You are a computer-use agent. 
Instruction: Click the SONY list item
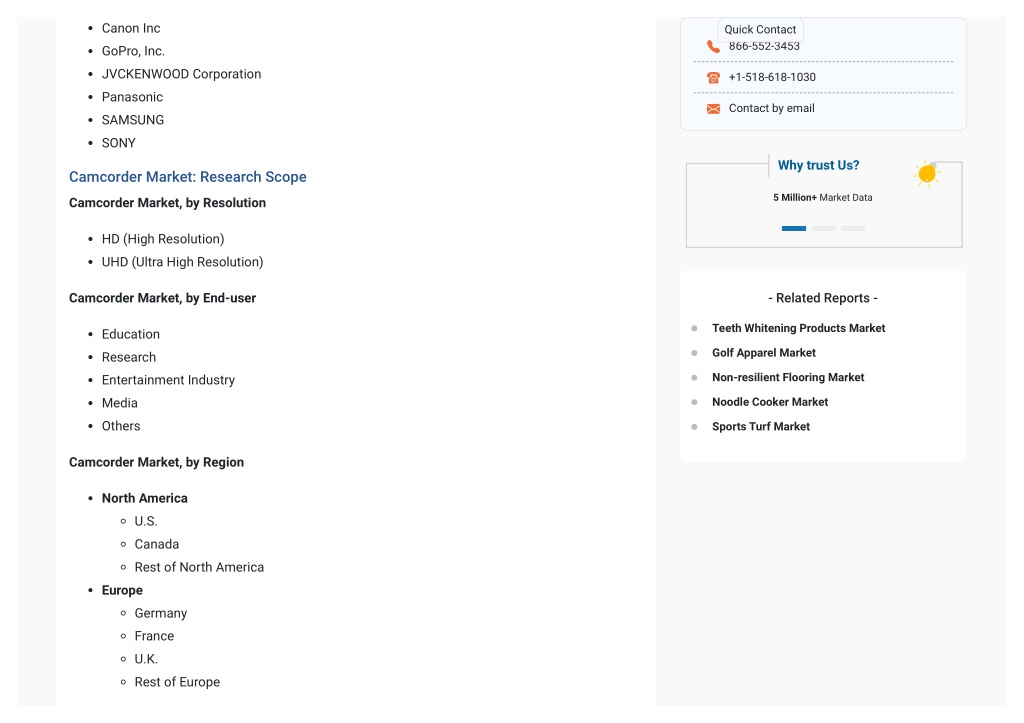[118, 143]
